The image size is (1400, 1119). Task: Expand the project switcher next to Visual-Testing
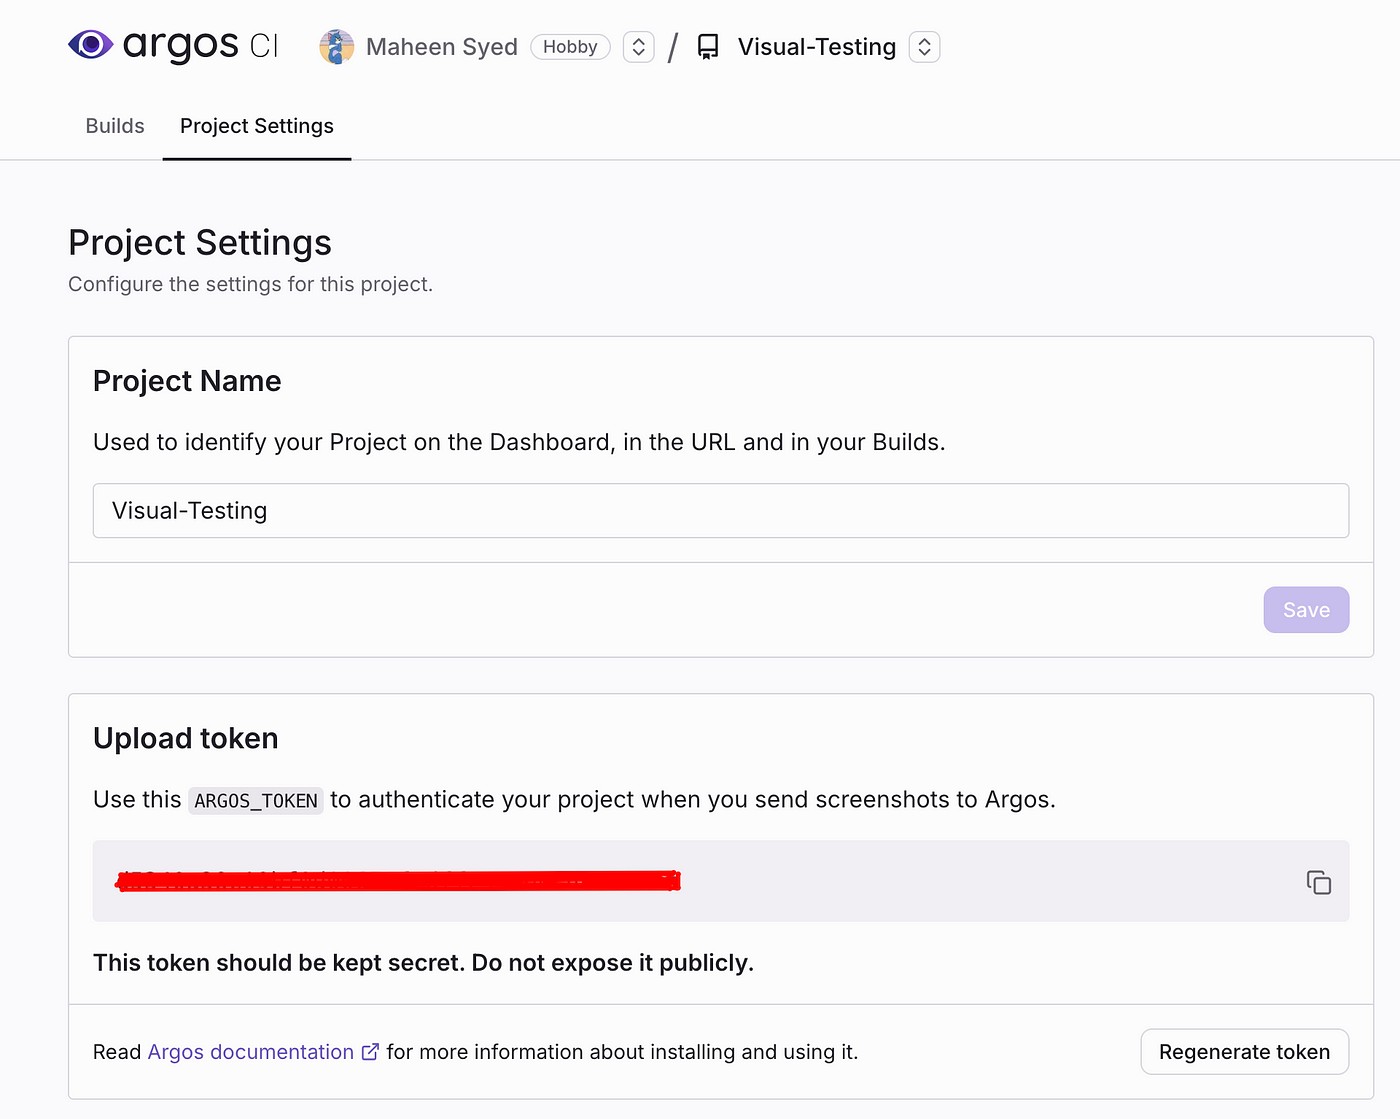pyautogui.click(x=924, y=47)
